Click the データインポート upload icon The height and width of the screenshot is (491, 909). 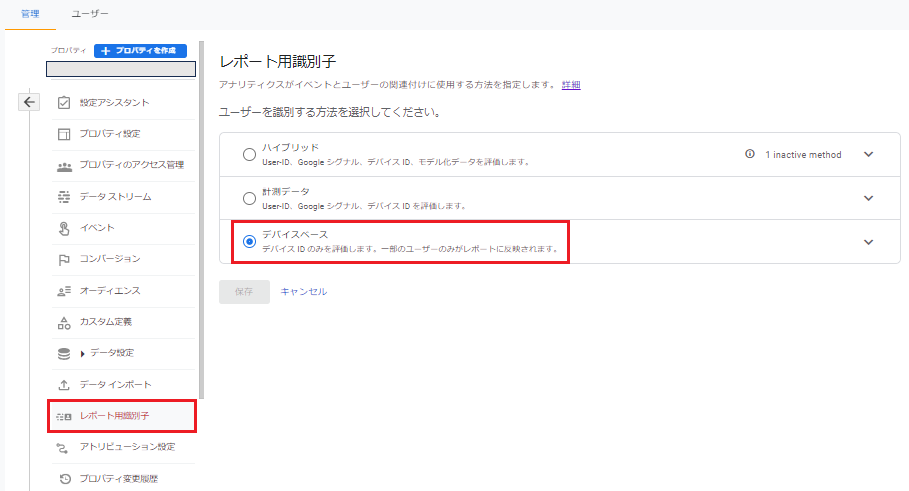coord(64,385)
